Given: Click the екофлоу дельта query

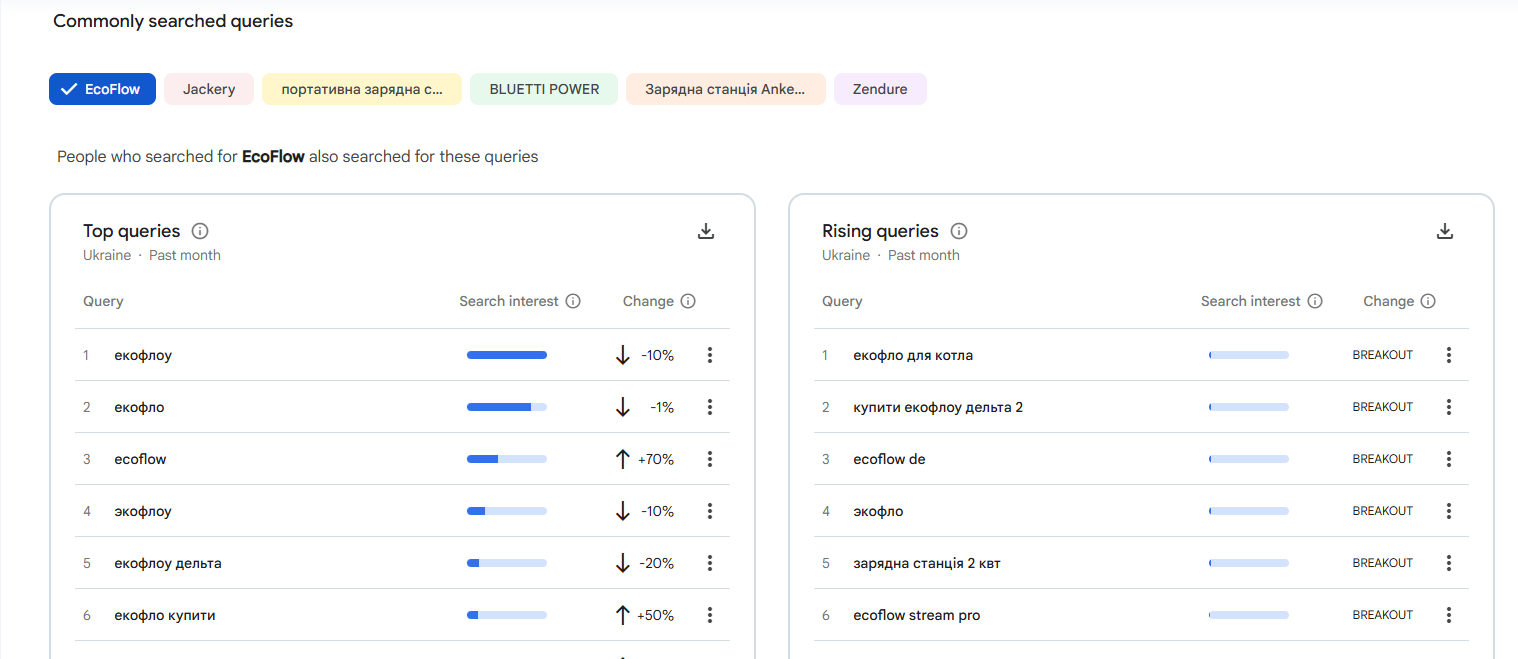Looking at the screenshot, I should [x=168, y=563].
